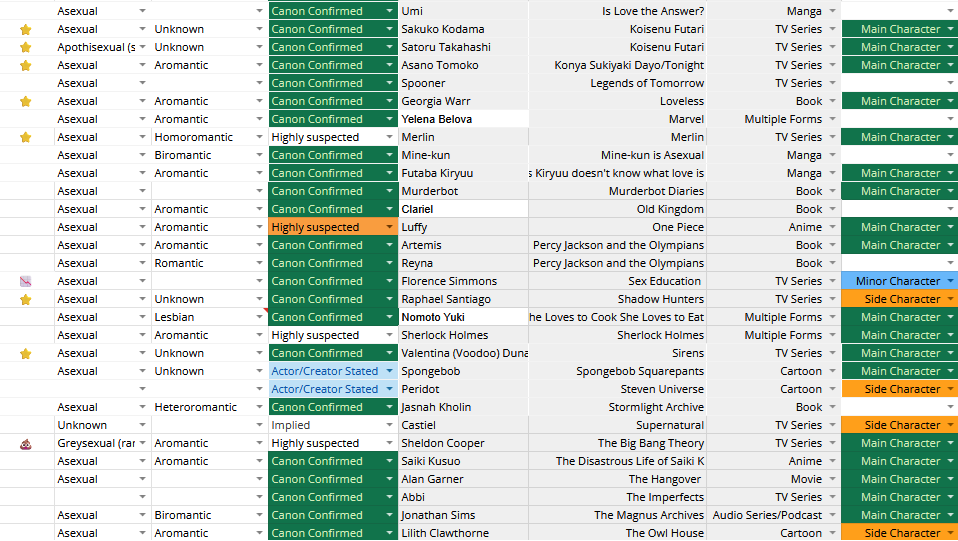
Task: Open Spongebob's Actor/Creator Stated dropdown arrow
Action: [389, 372]
